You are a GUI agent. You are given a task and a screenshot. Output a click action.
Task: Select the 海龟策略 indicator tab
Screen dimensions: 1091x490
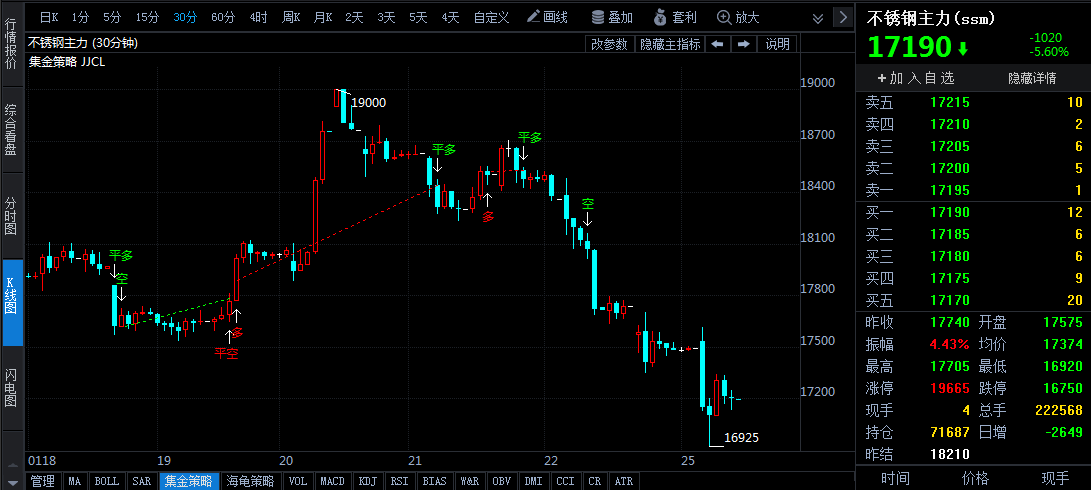coord(250,481)
